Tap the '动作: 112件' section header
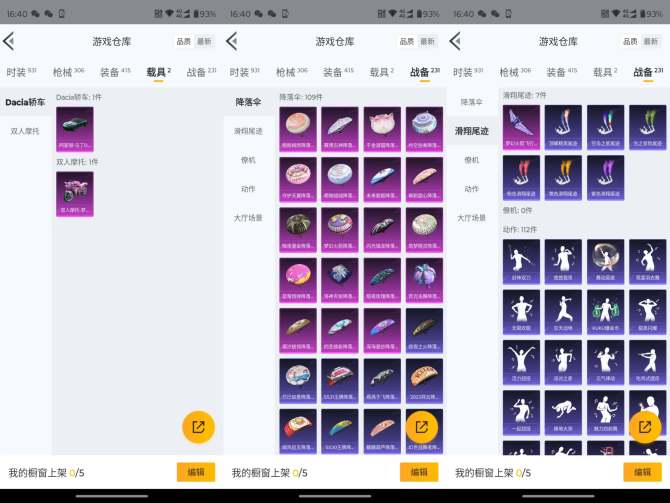The width and height of the screenshot is (670, 503). click(x=520, y=229)
